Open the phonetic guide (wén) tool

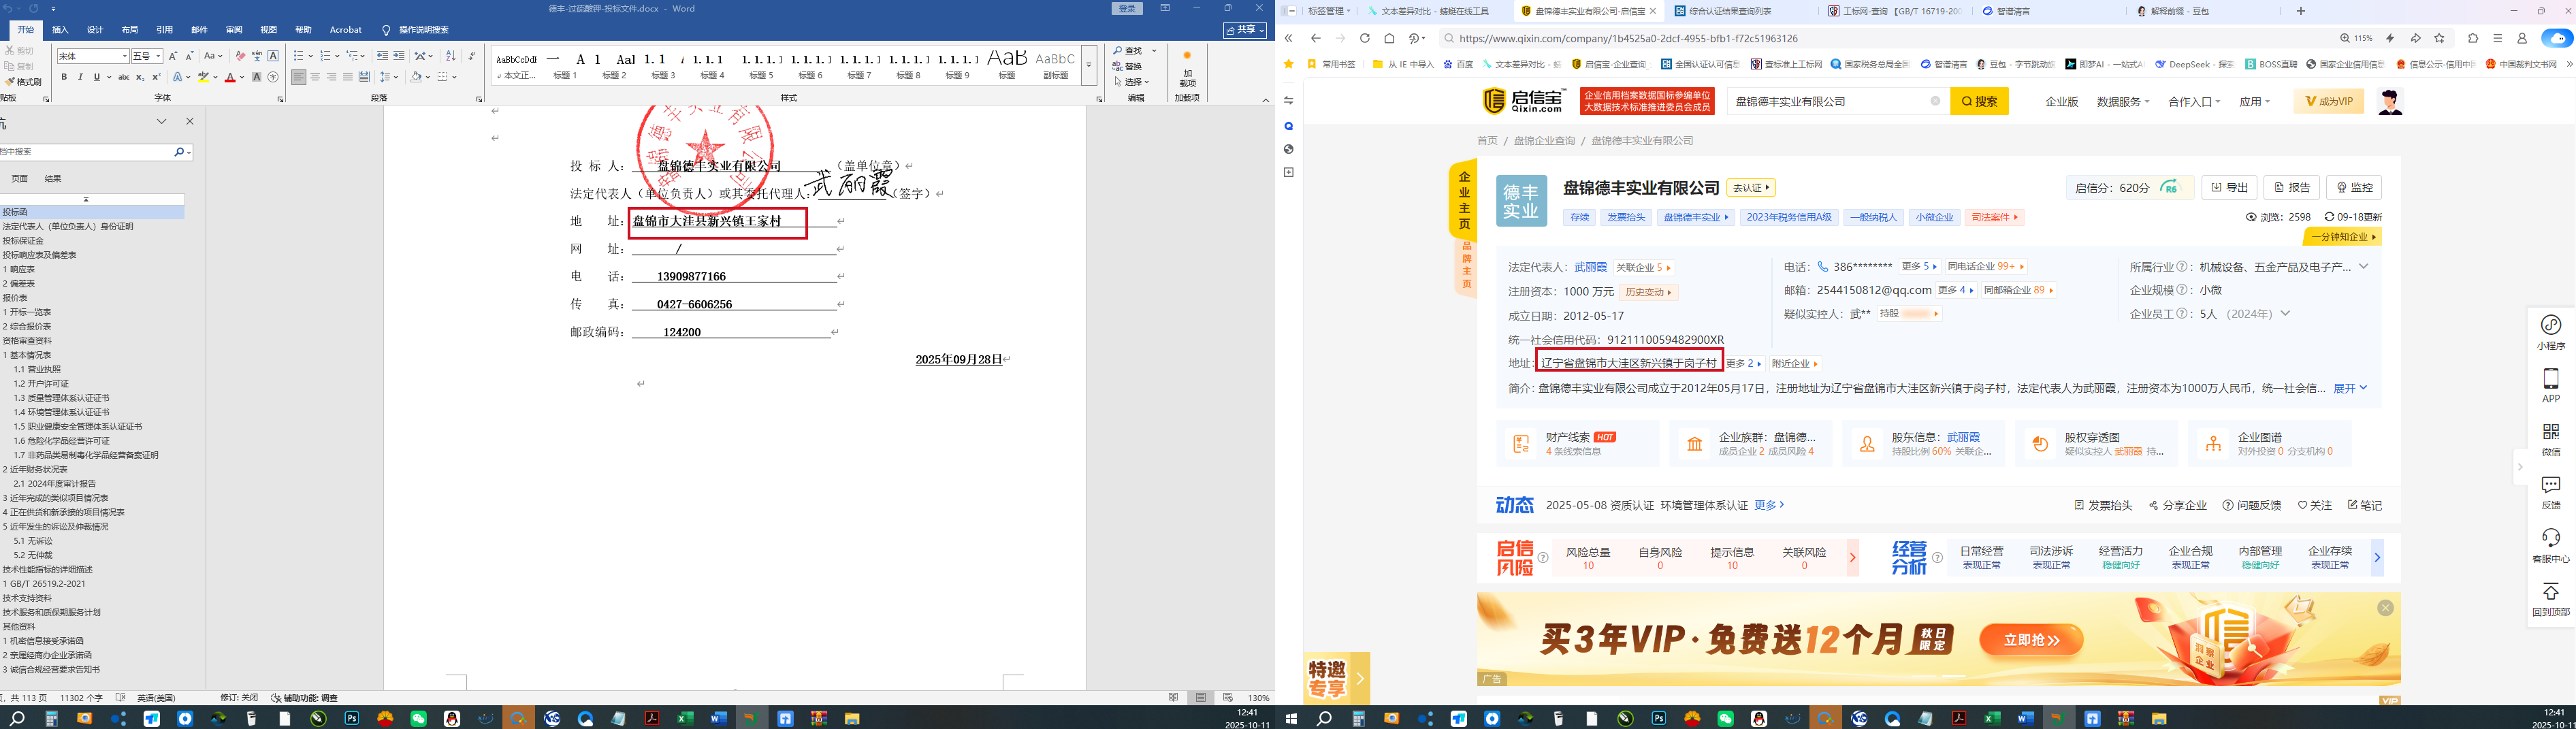[x=257, y=56]
